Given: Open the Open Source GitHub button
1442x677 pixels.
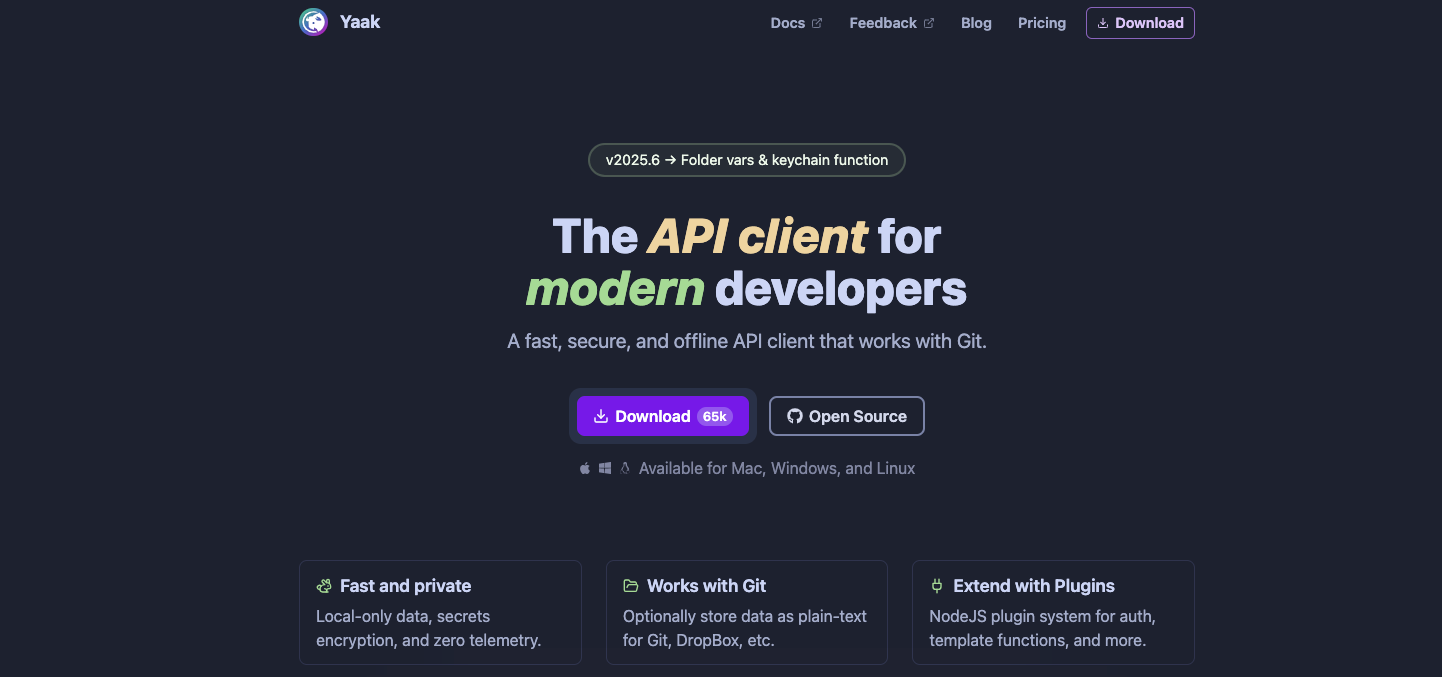Looking at the screenshot, I should pyautogui.click(x=847, y=416).
